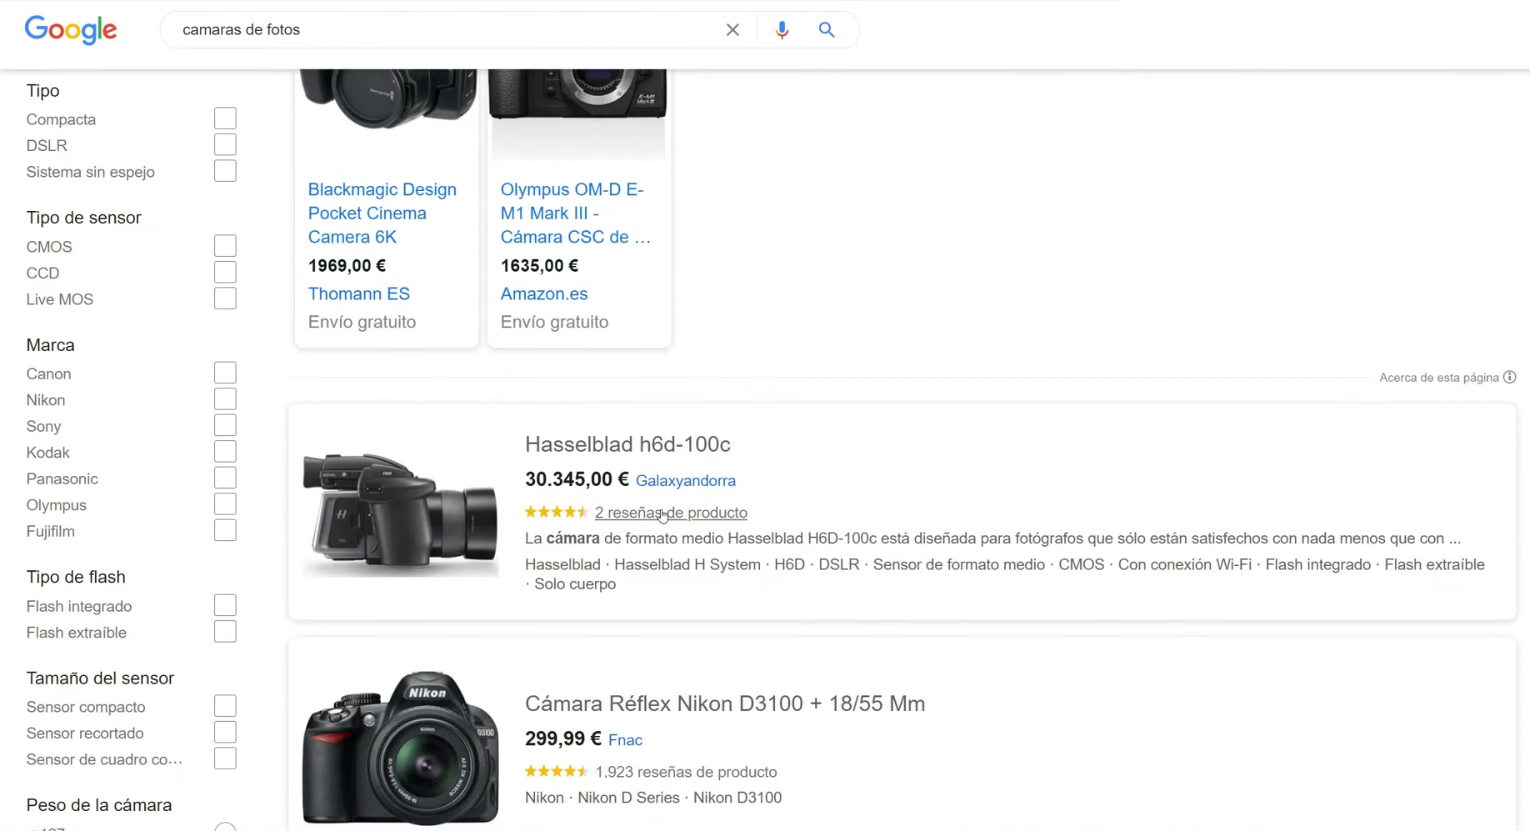This screenshot has height=831, width=1530.
Task: Click the 299,99 € price
Action: tap(563, 739)
